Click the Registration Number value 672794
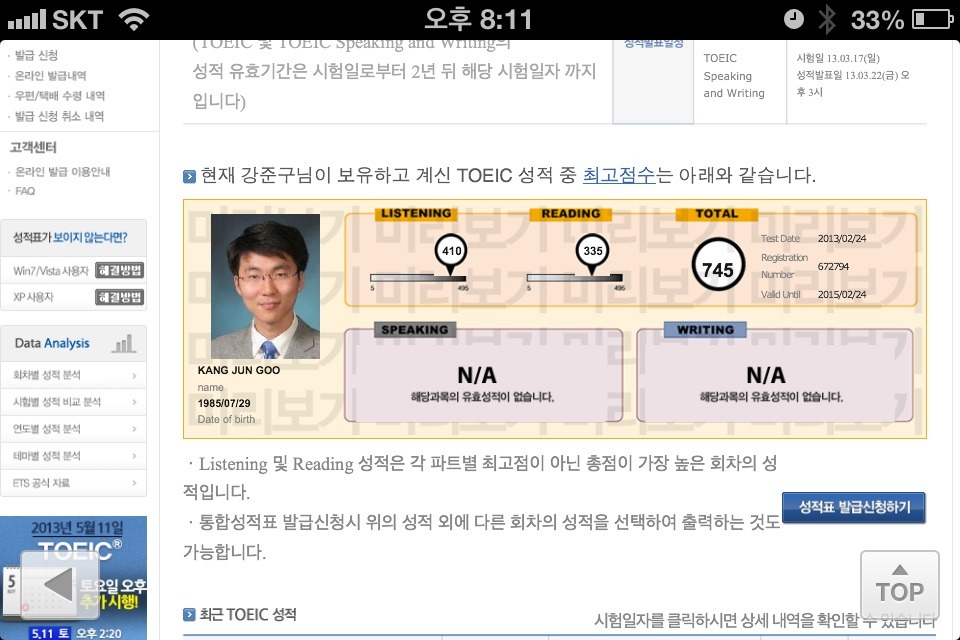The width and height of the screenshot is (960, 640). (833, 266)
